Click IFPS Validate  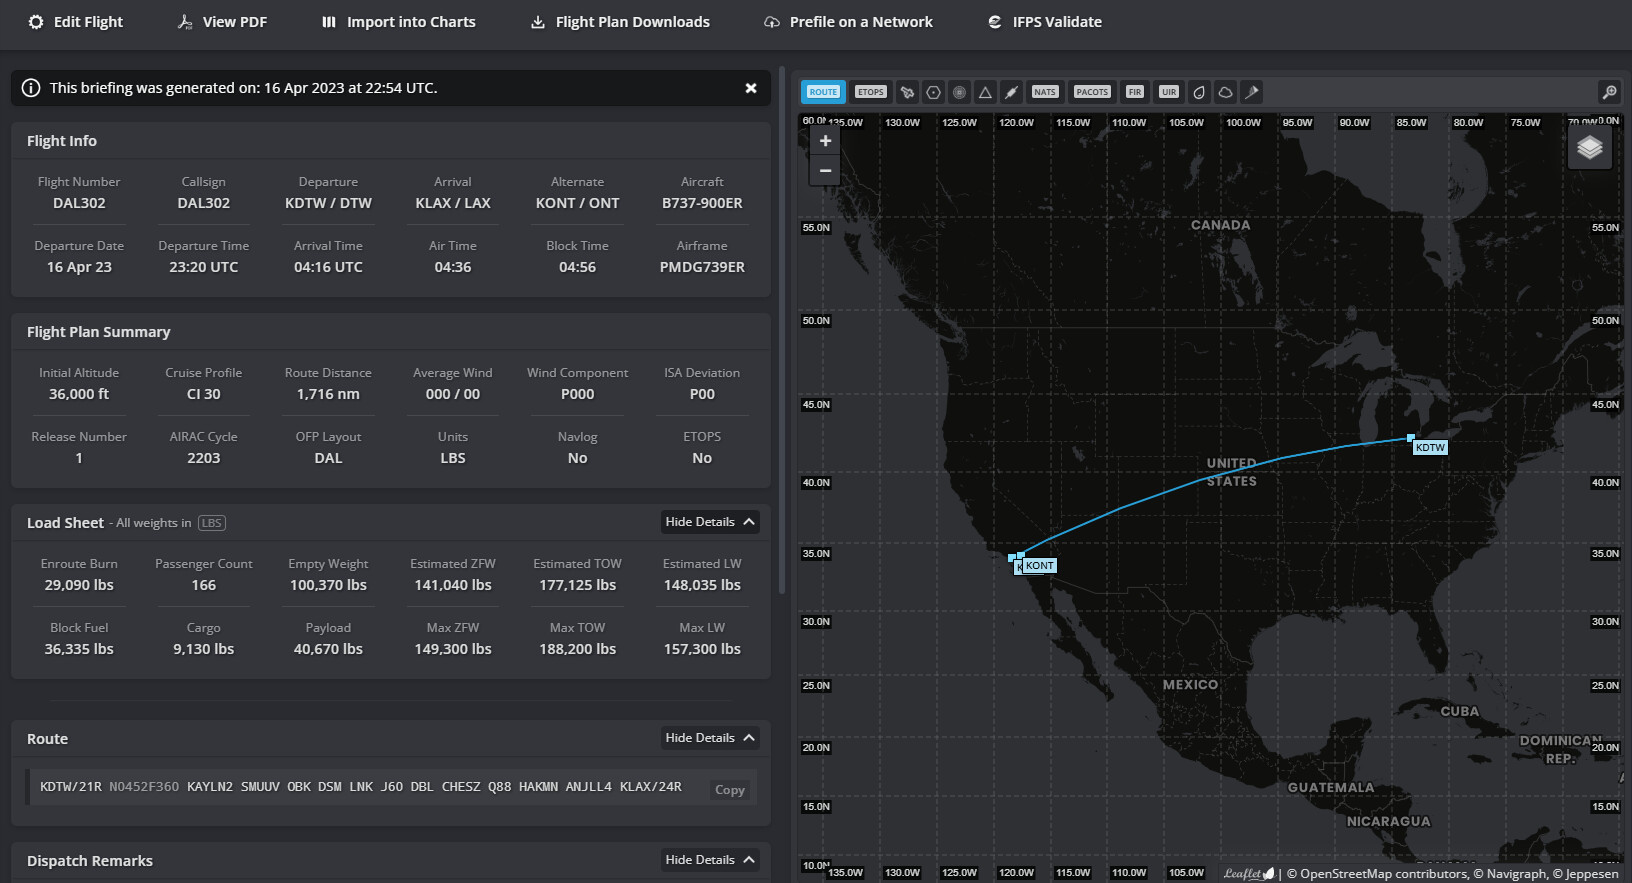tap(1045, 22)
